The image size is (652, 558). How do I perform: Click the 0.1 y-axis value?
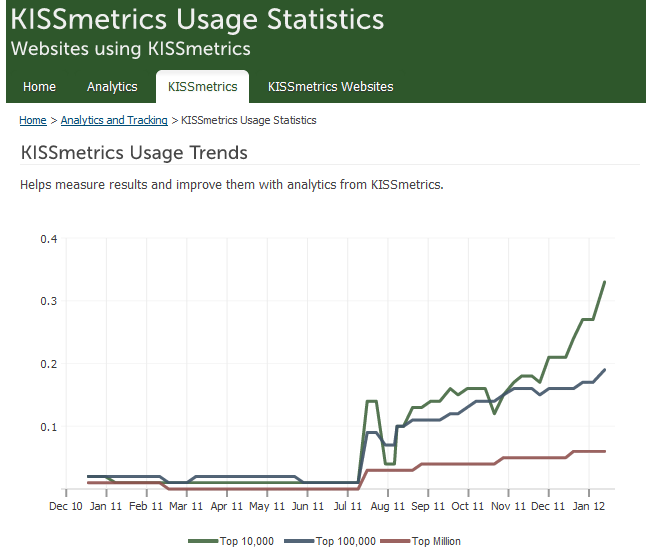[49, 427]
